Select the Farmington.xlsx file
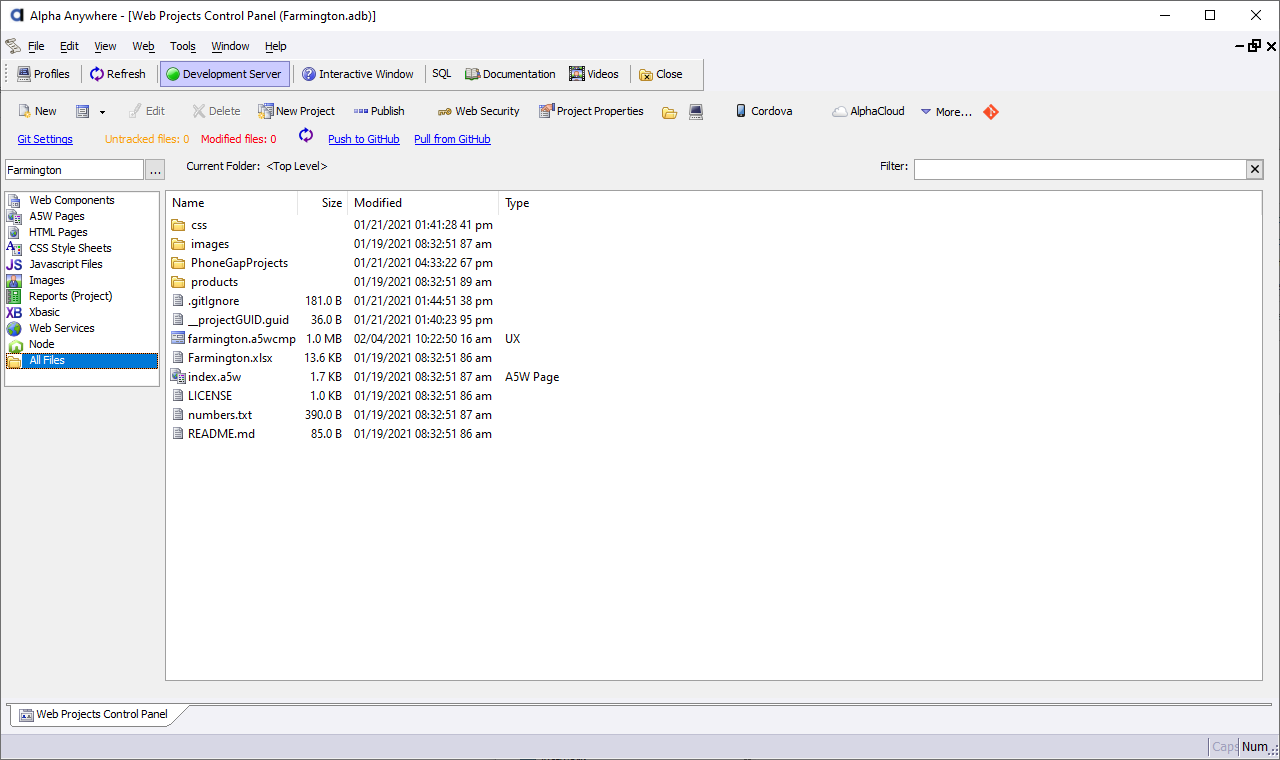This screenshot has height=760, width=1280. pos(221,358)
